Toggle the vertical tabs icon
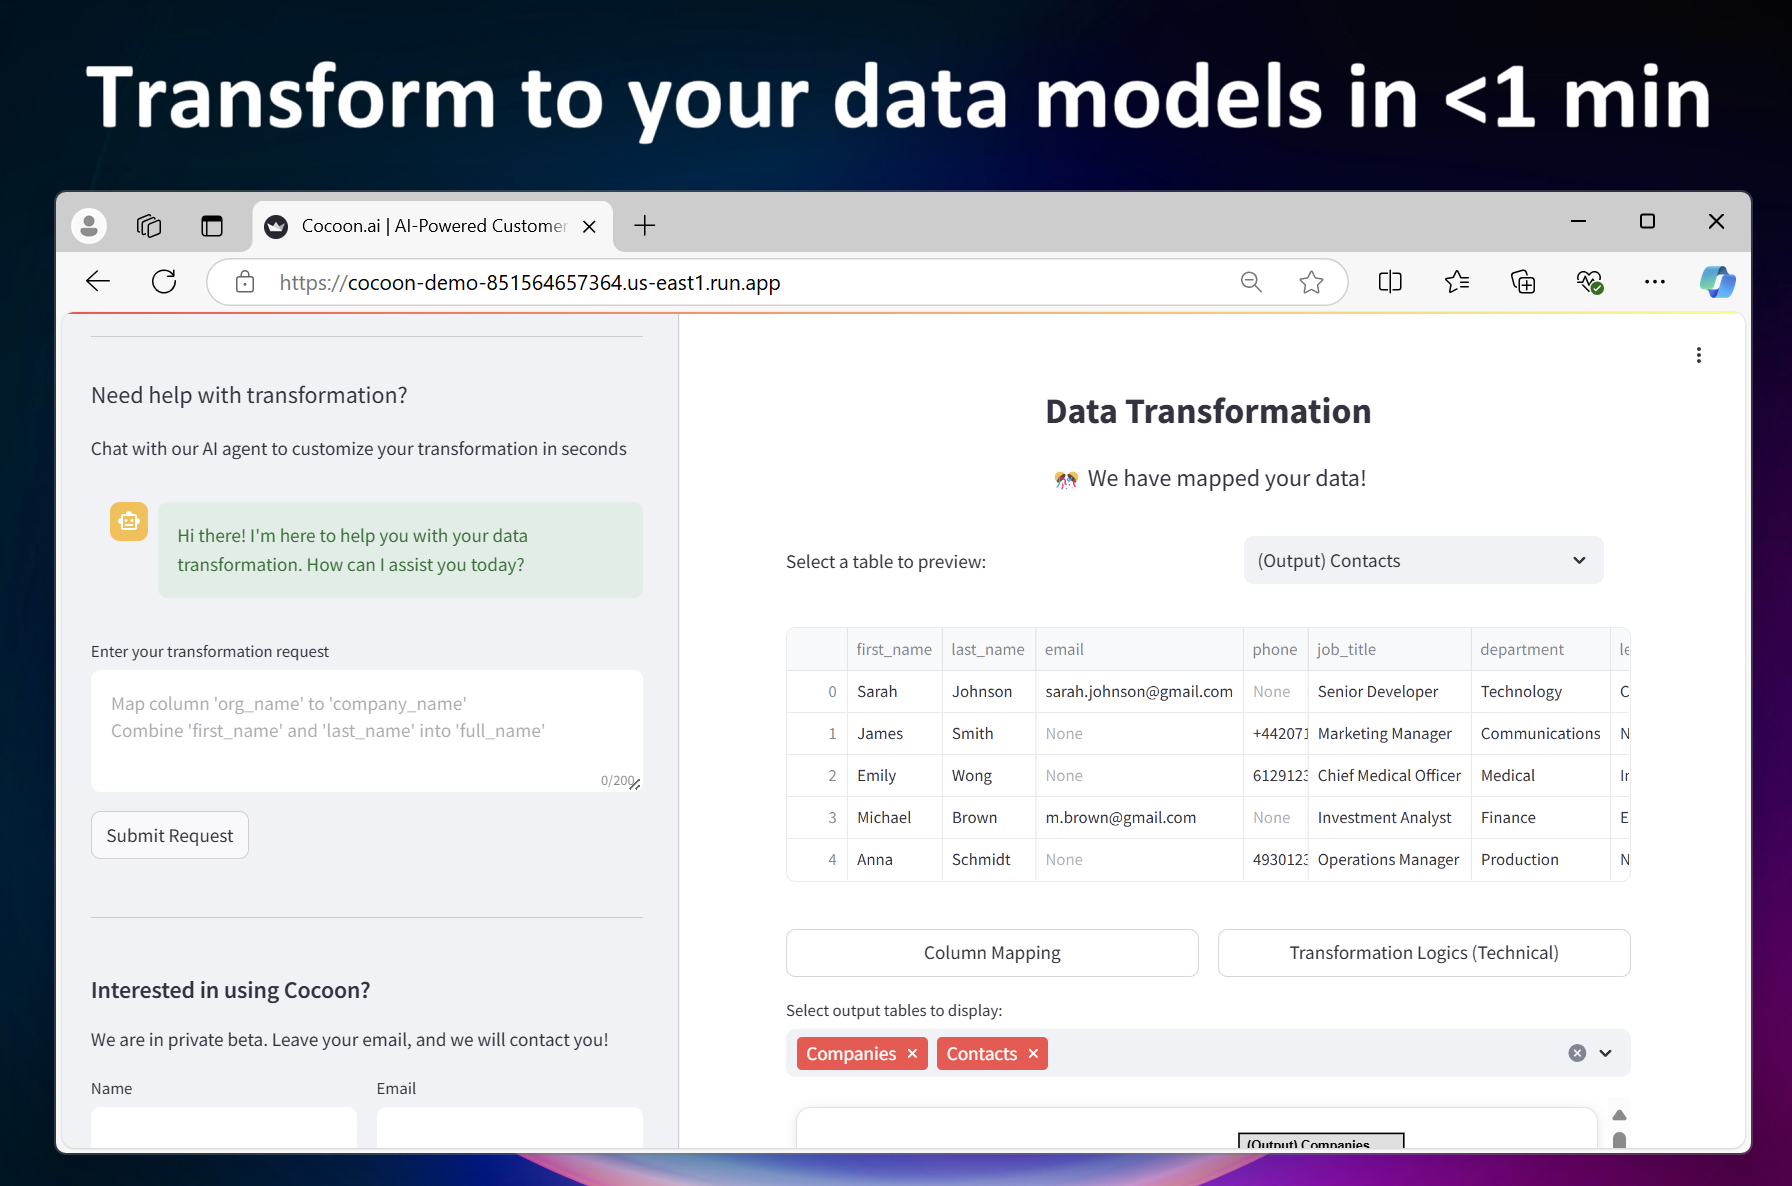Image resolution: width=1792 pixels, height=1186 pixels. (212, 226)
